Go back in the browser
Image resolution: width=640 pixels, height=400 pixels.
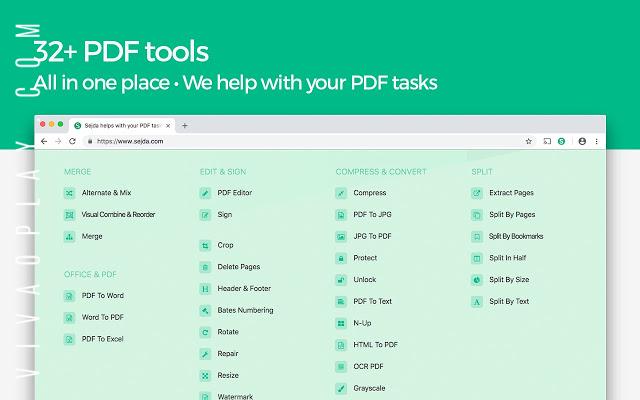click(44, 141)
